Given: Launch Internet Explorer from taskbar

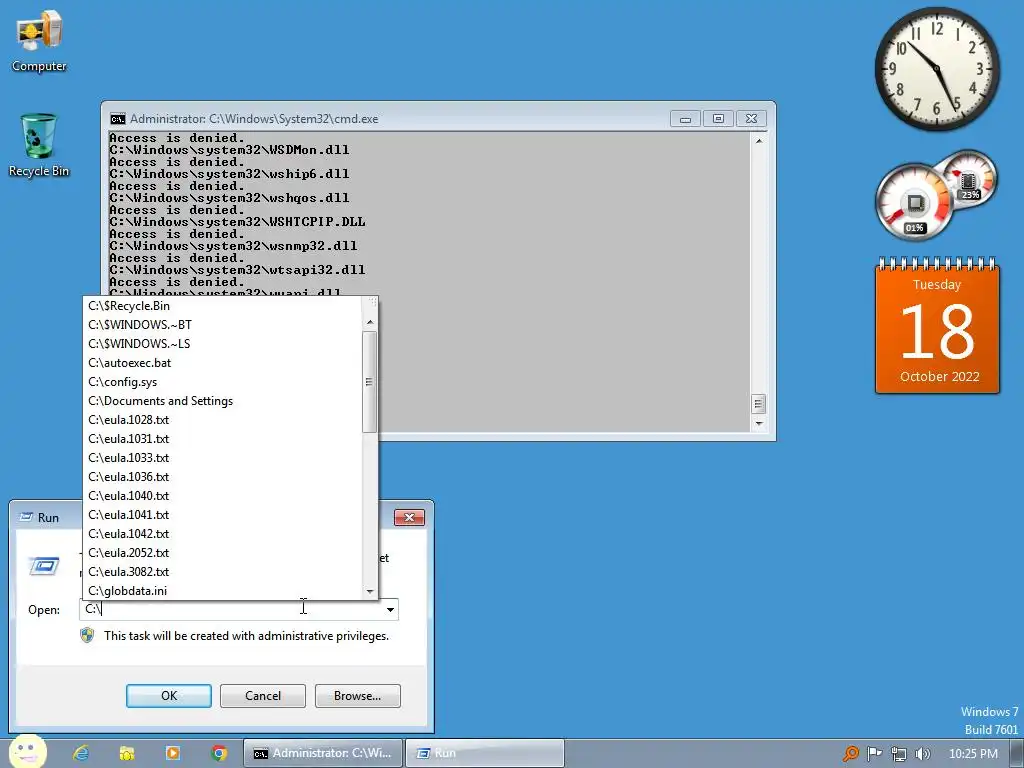Looking at the screenshot, I should pos(81,753).
